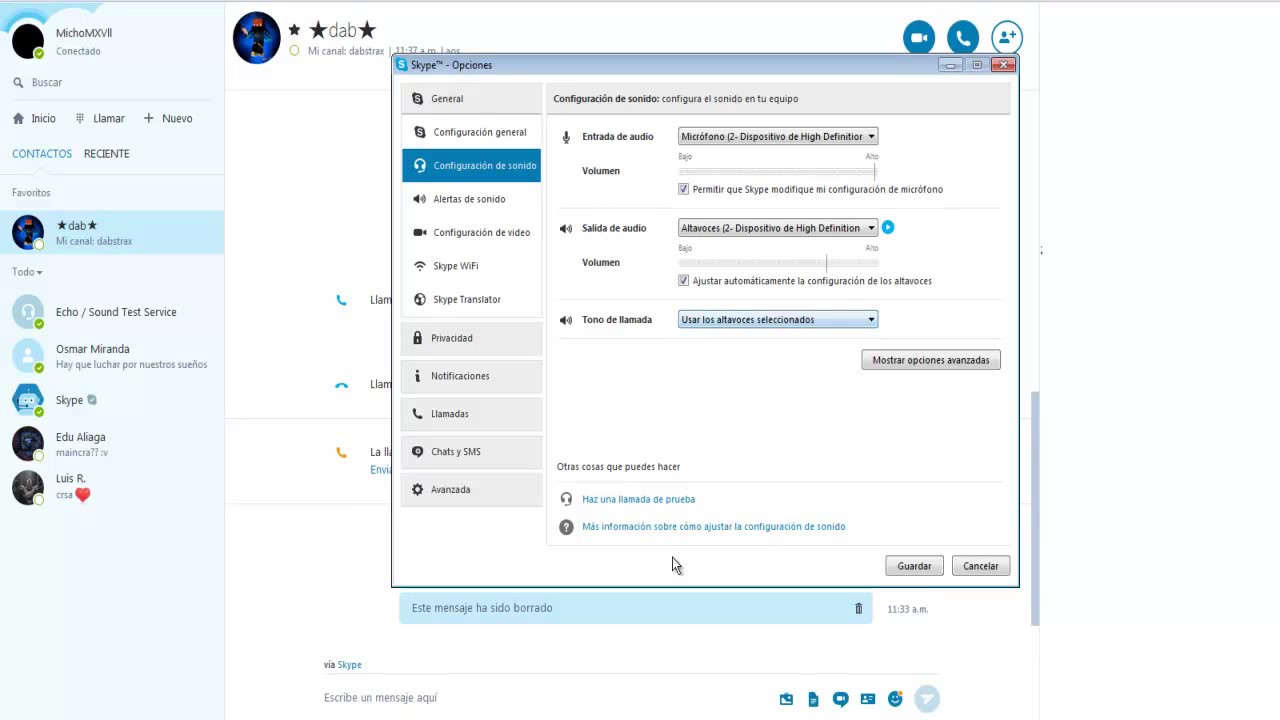Screen dimensions: 1280x720
Task: Expand the Chats y SMS options section
Action: click(x=471, y=452)
